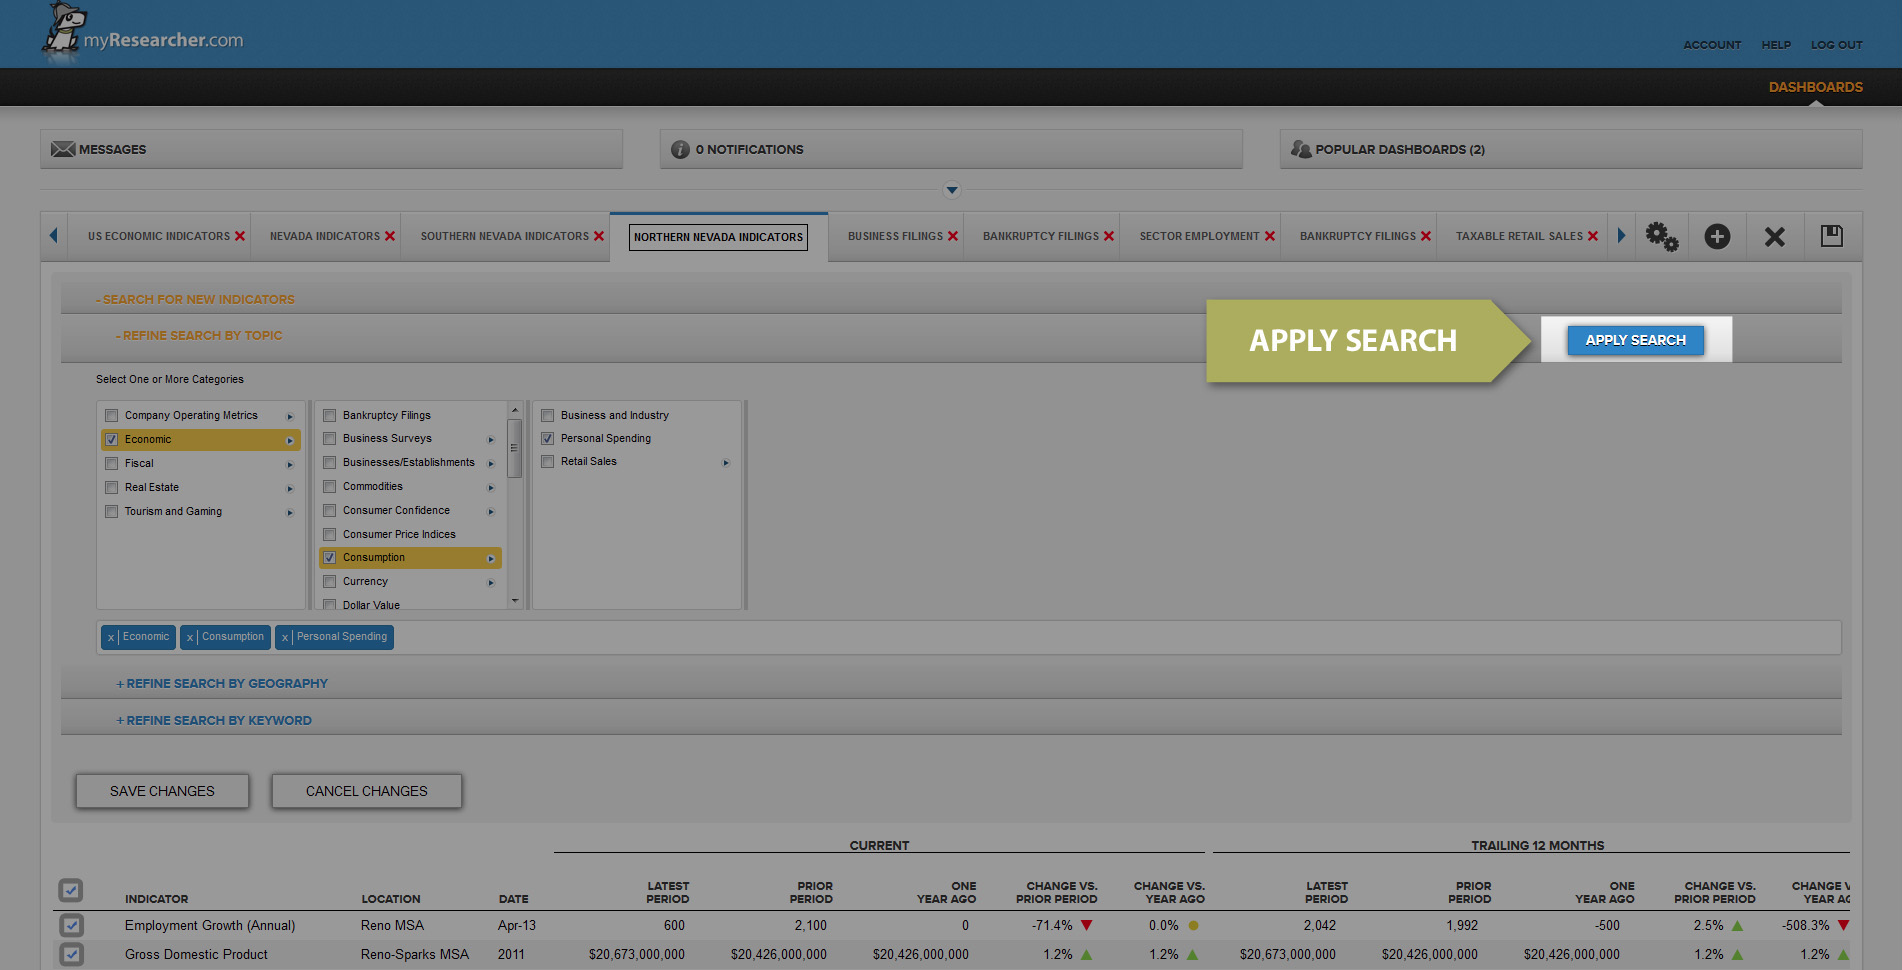
Task: Close the Nevada Indicators tab
Action: 390,237
